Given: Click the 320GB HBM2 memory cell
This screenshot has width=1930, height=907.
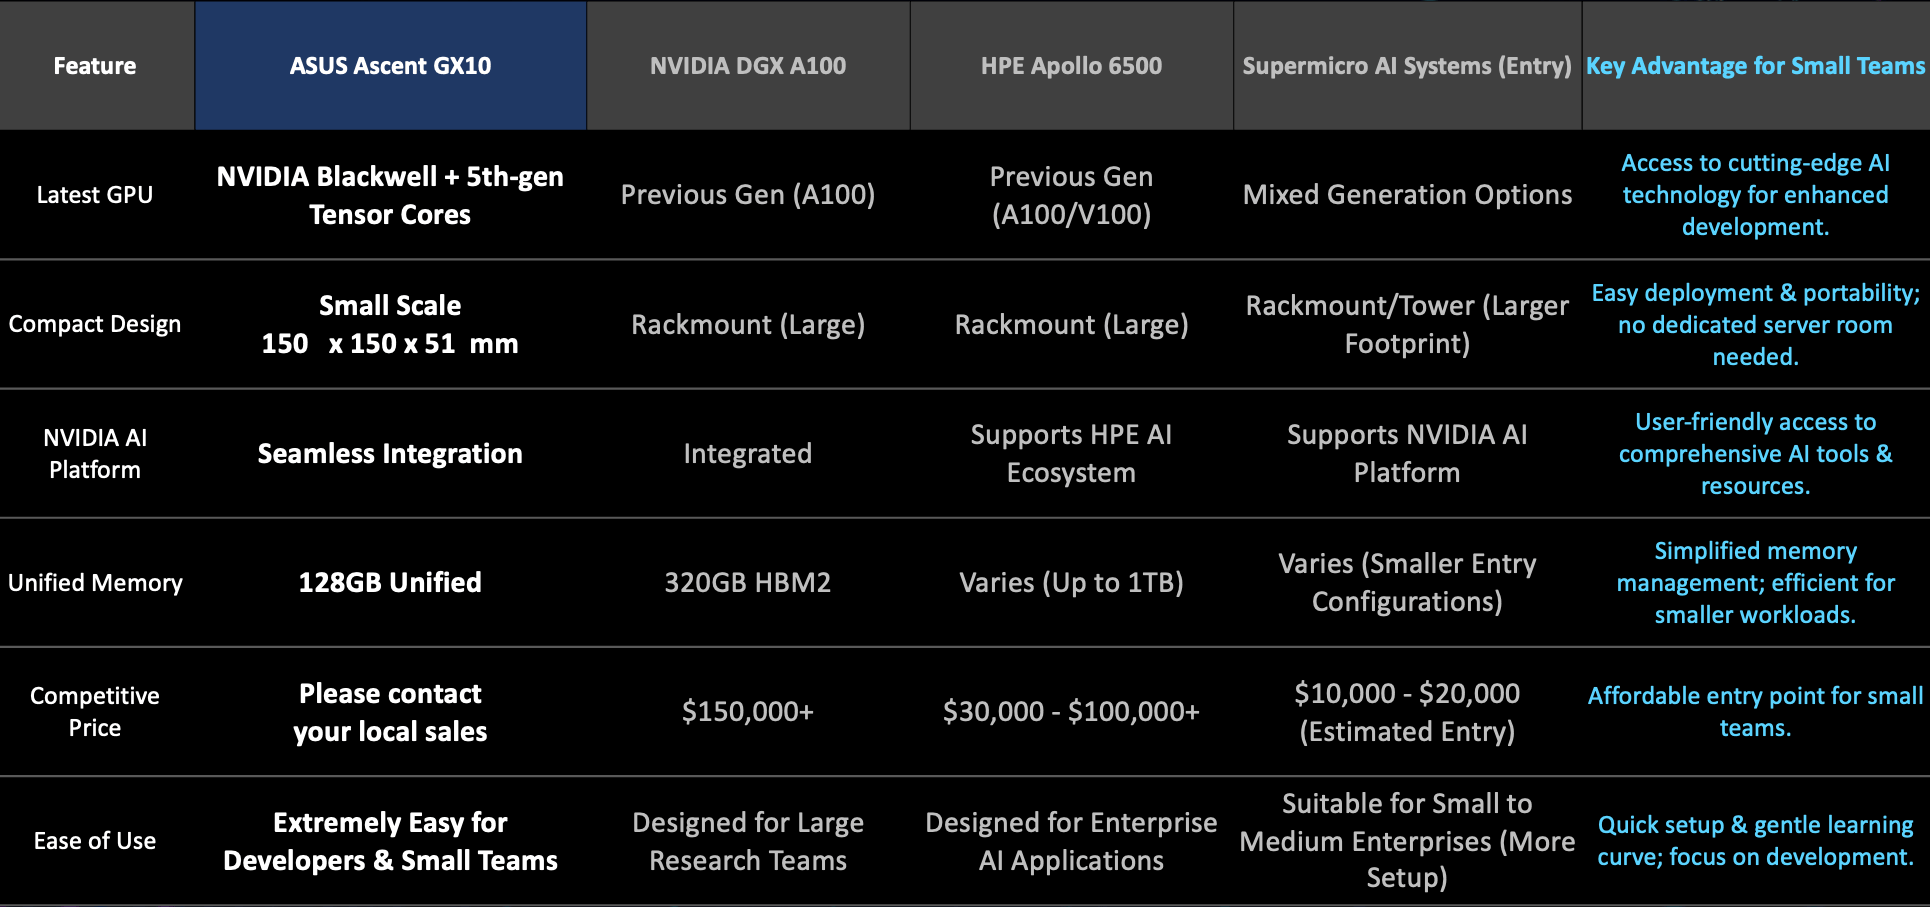Looking at the screenshot, I should point(747,583).
